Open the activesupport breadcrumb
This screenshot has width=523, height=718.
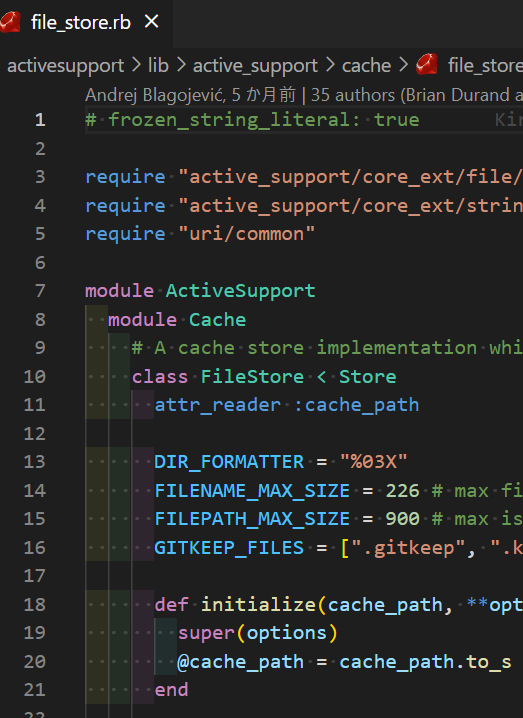65,65
